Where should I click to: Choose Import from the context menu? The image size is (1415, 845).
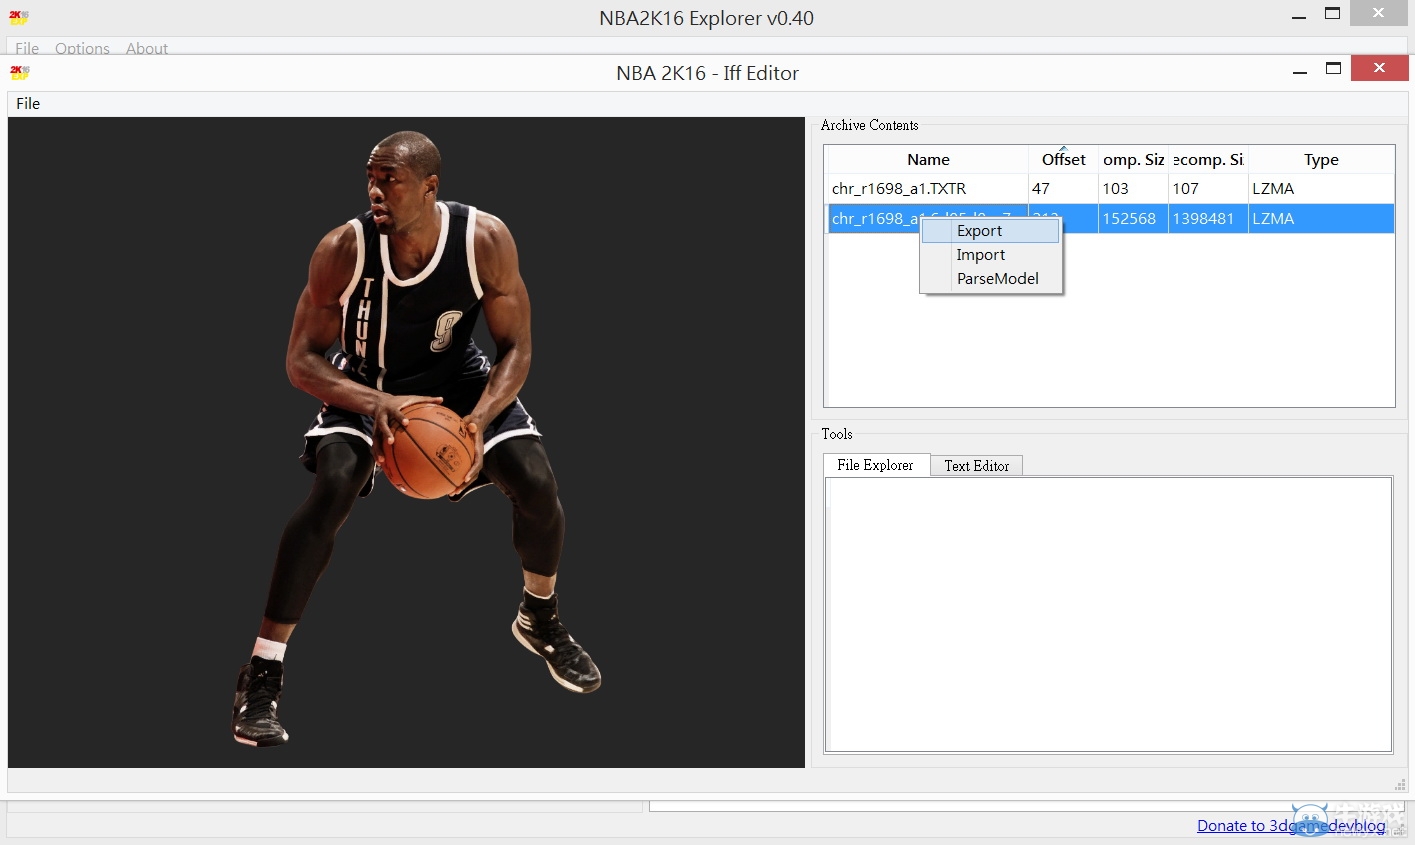tap(990, 255)
